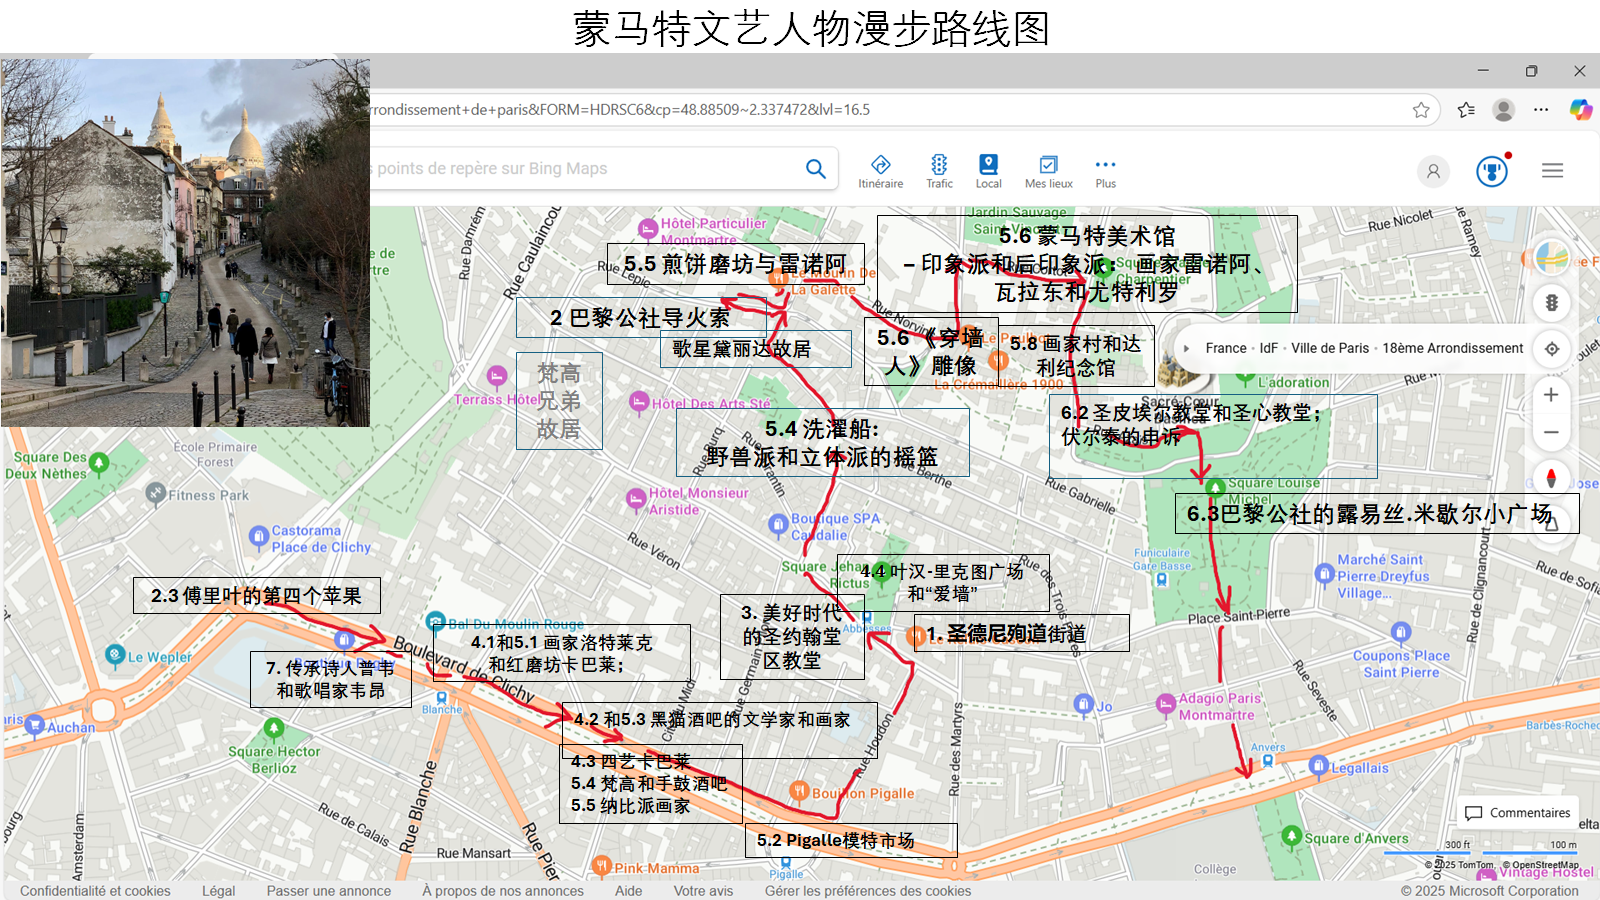Expand the Plus more options menu
The height and width of the screenshot is (900, 1600).
1105,170
